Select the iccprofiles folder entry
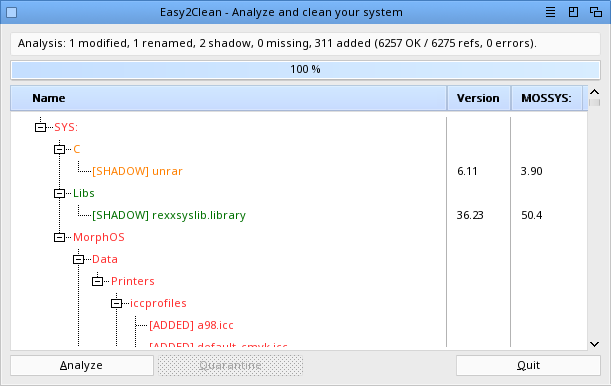 pos(158,303)
